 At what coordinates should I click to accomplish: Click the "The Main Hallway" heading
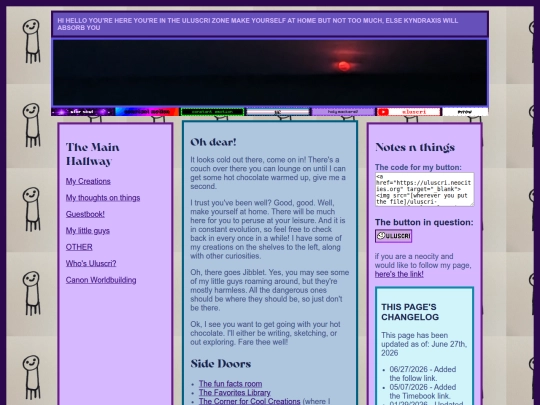[93, 154]
